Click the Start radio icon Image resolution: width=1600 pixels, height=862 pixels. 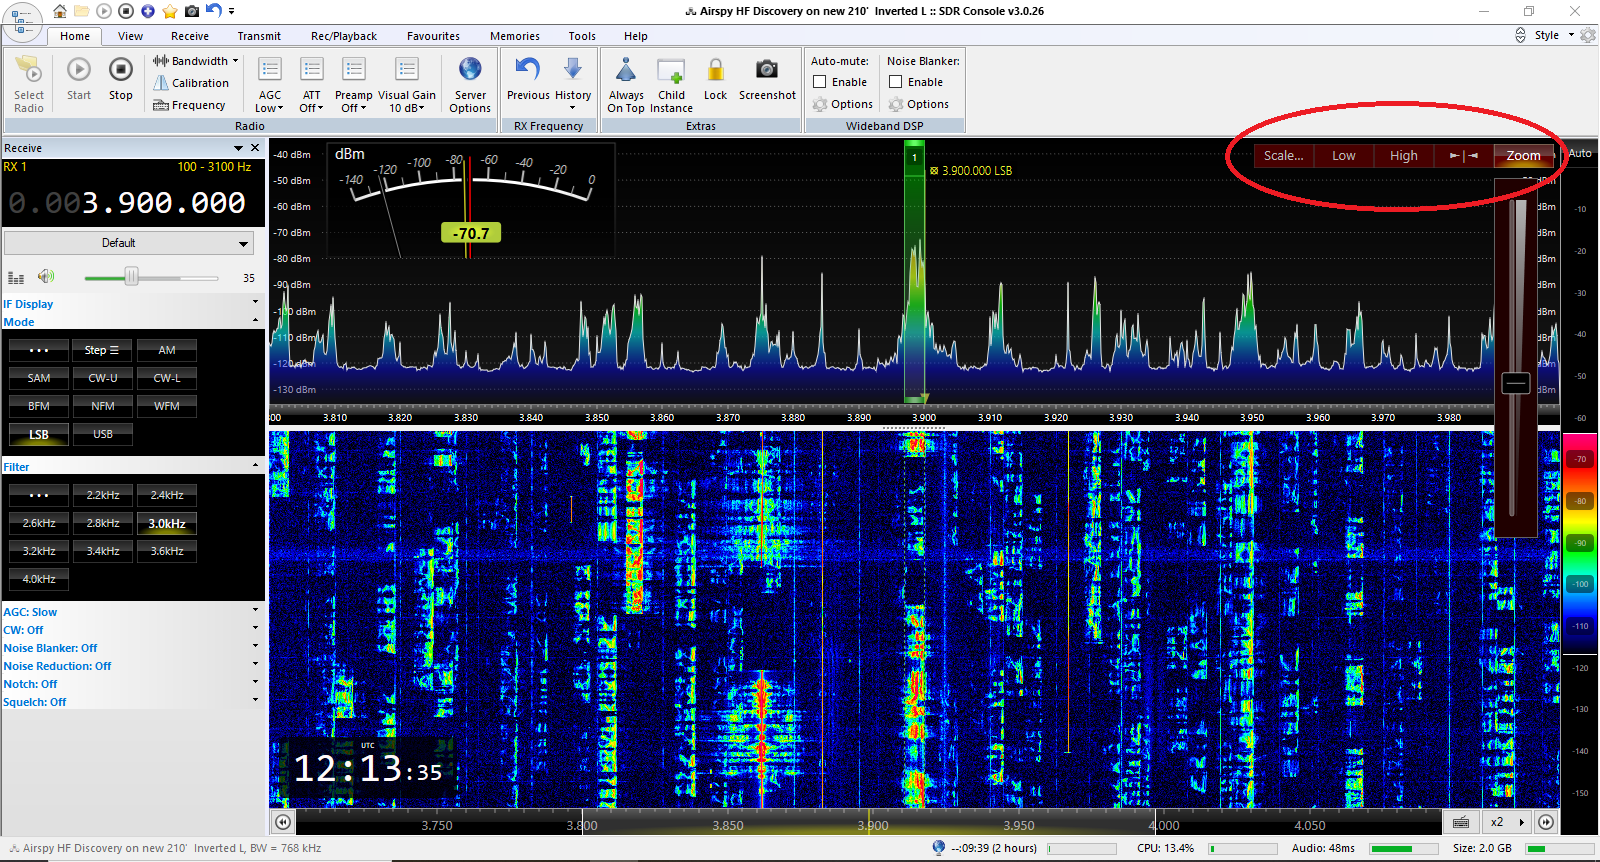[x=79, y=71]
